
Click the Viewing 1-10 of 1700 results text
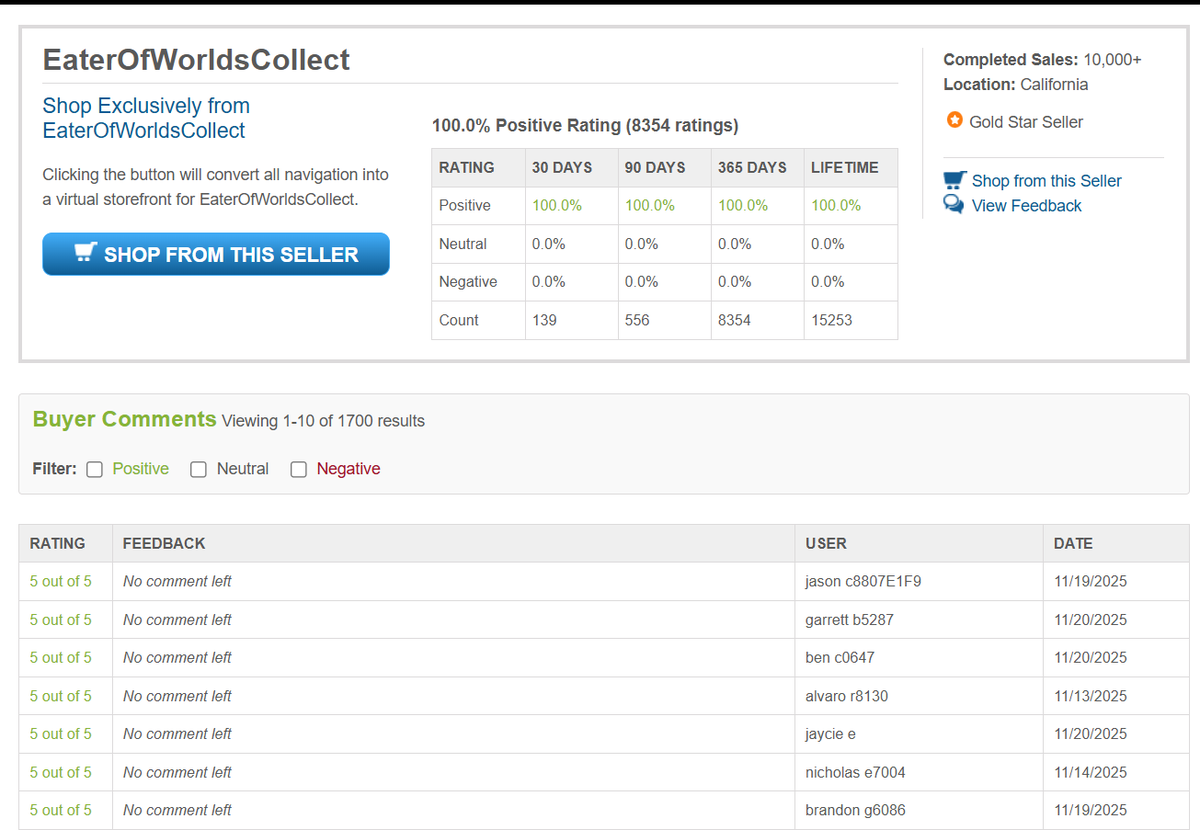click(323, 421)
